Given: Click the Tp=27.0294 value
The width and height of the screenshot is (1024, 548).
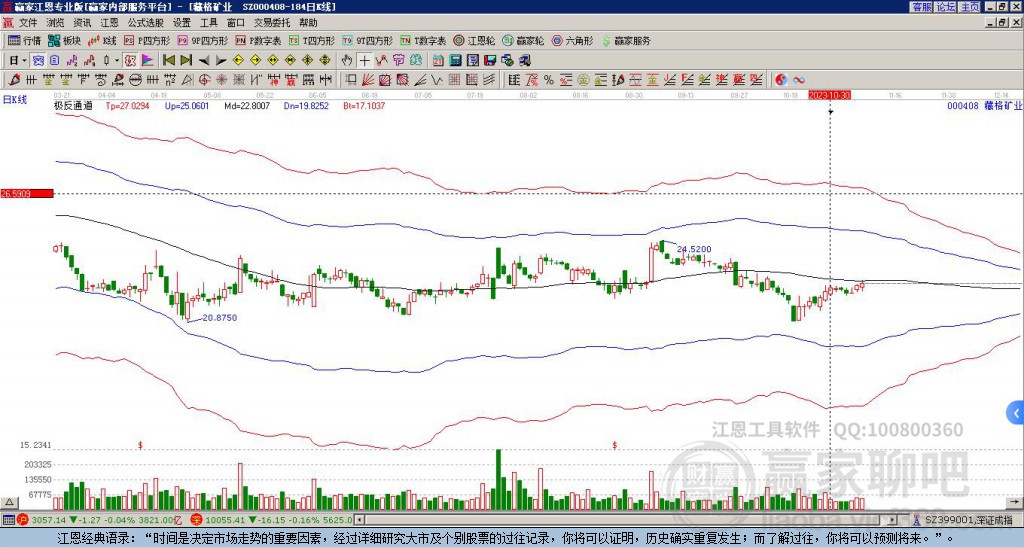Looking at the screenshot, I should (127, 105).
